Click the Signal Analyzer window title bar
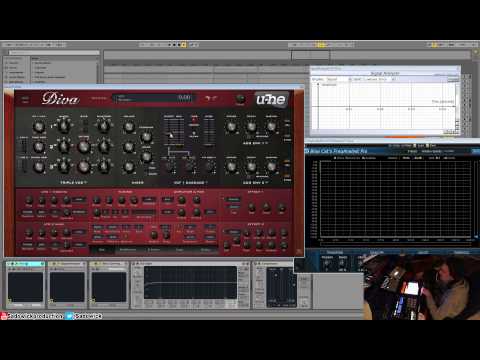The image size is (480, 360). coord(385,68)
